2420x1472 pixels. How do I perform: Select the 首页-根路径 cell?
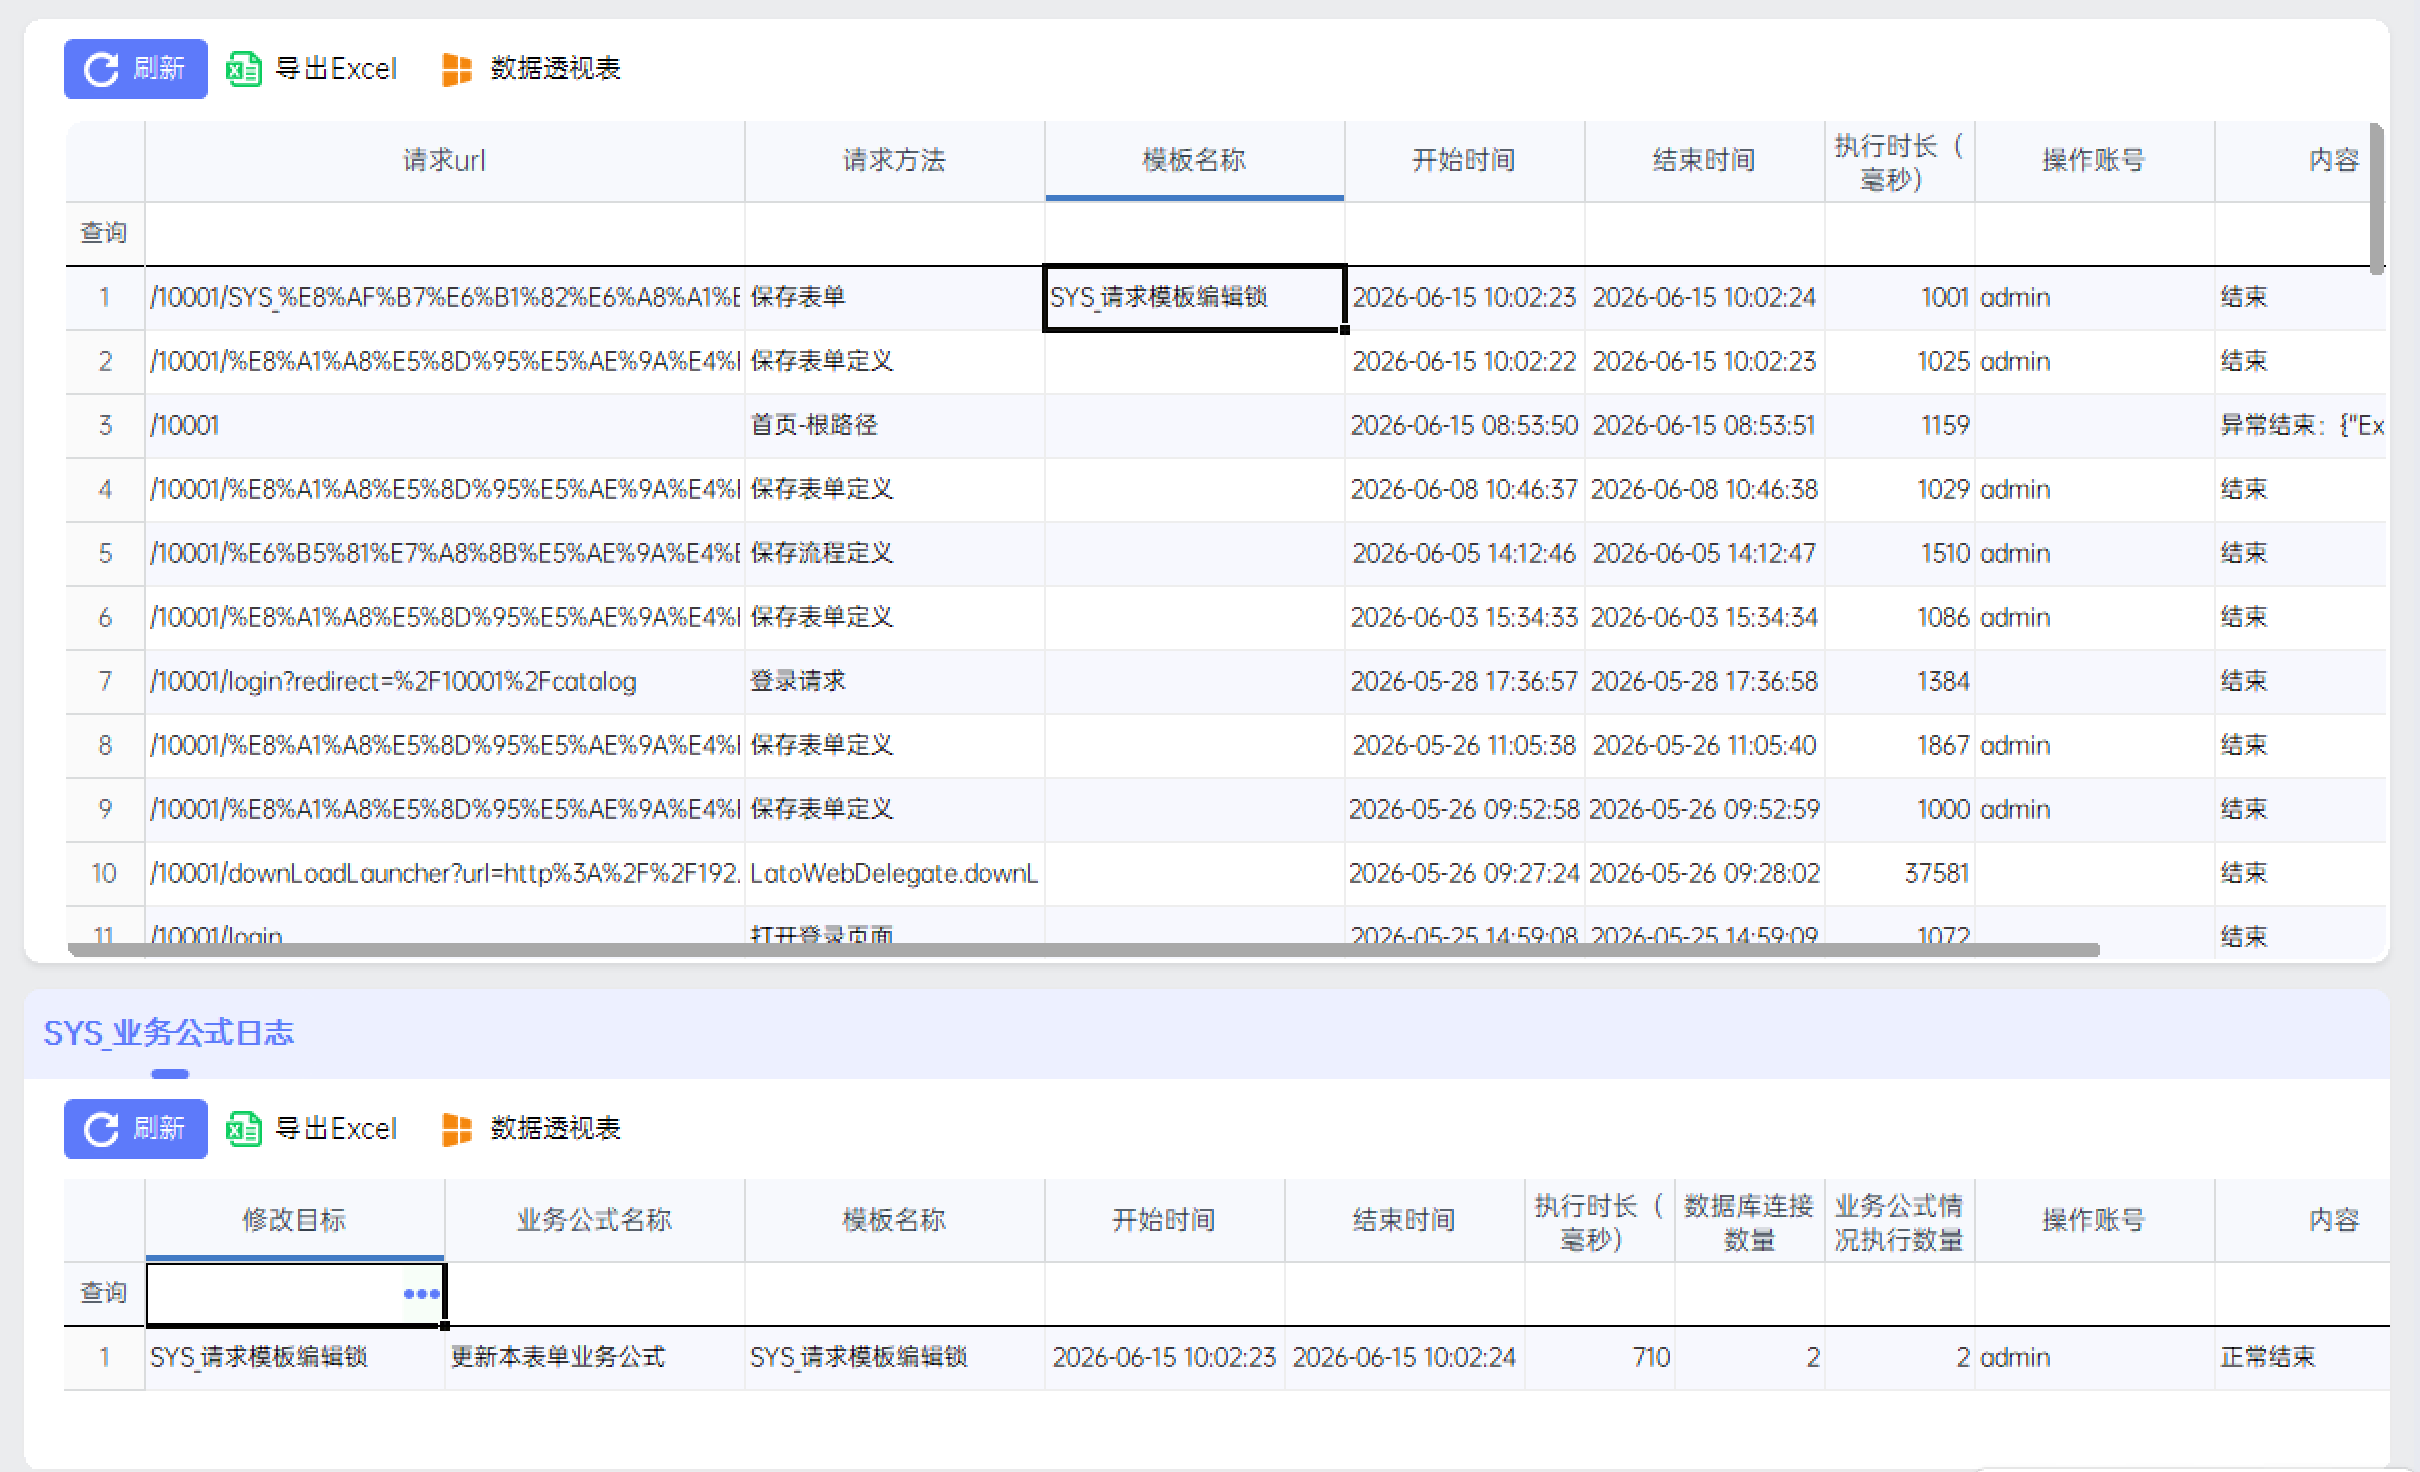895,426
